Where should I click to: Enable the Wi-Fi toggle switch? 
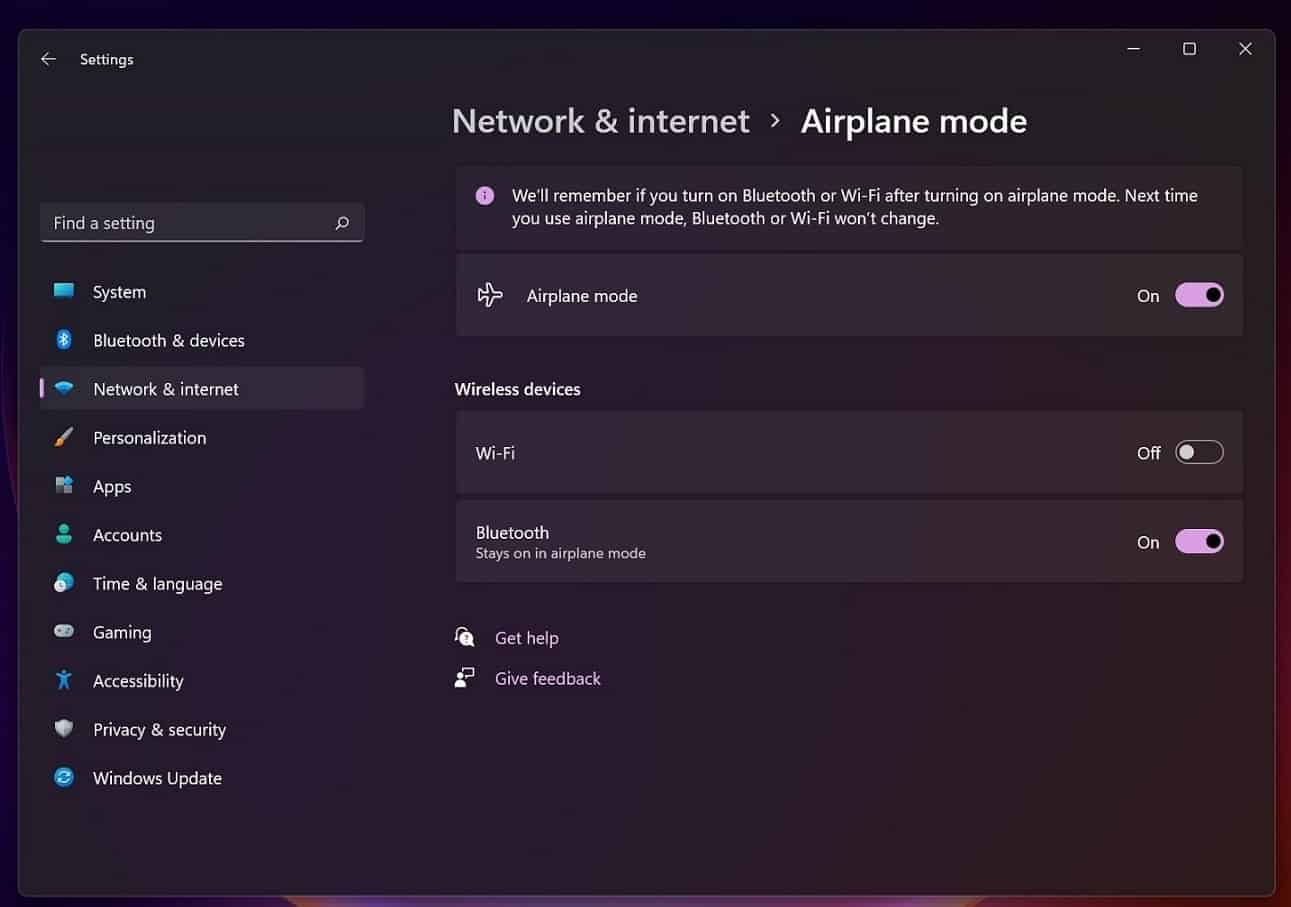pos(1199,452)
